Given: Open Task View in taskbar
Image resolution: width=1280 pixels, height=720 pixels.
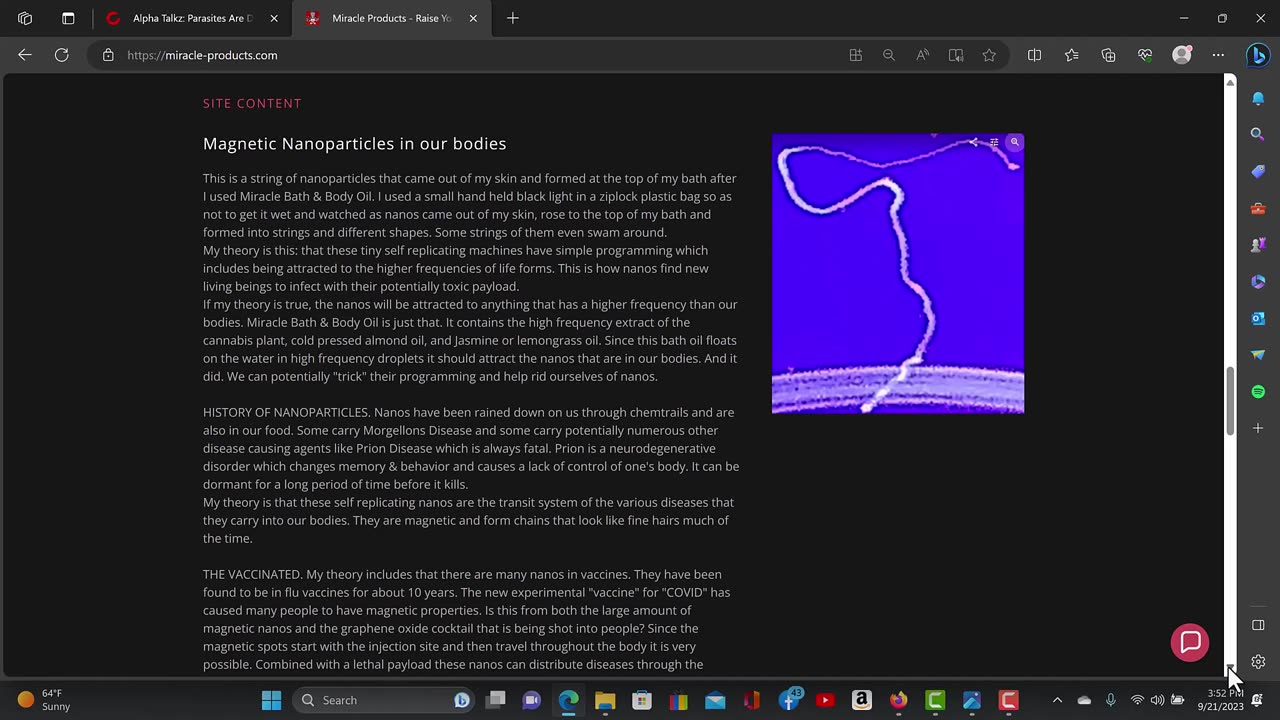Looking at the screenshot, I should point(495,700).
